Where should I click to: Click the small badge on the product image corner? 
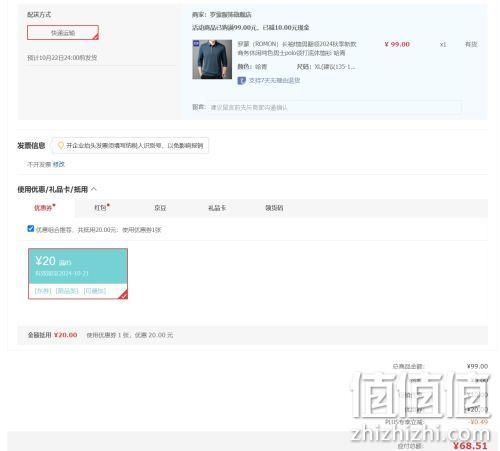coord(196,43)
